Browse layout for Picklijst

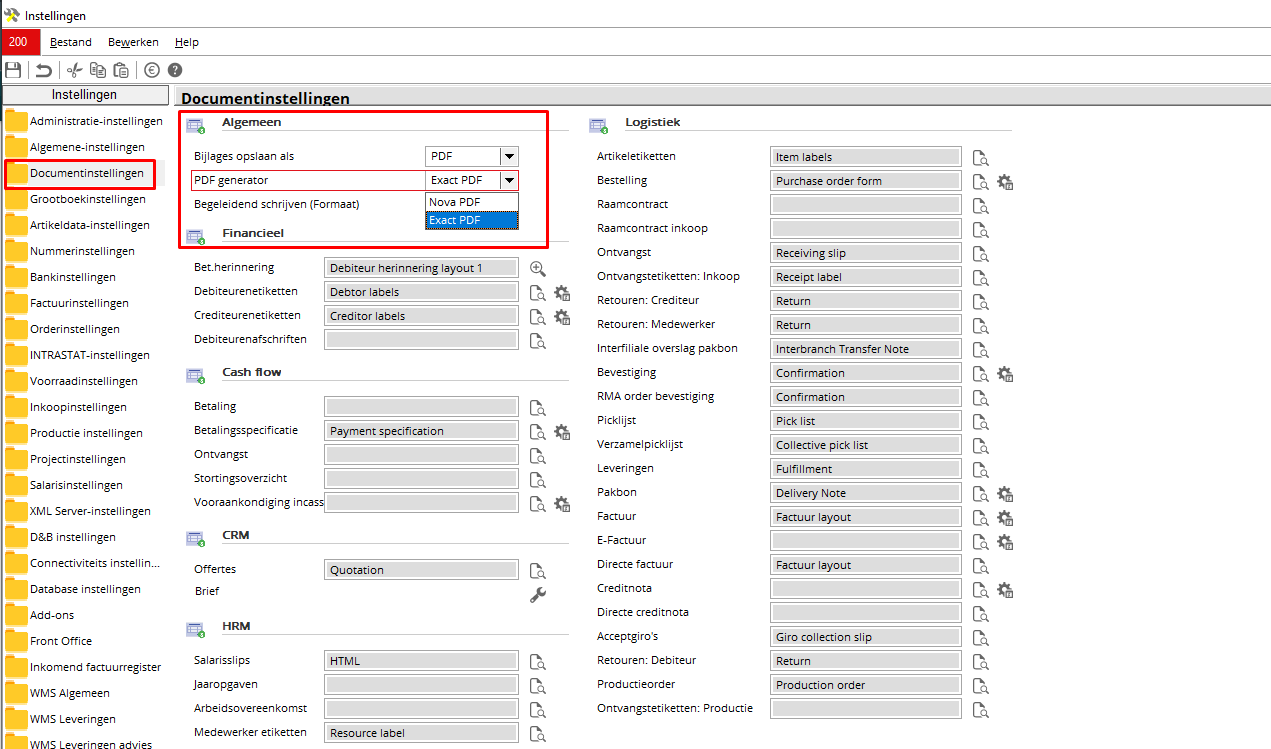coord(982,421)
